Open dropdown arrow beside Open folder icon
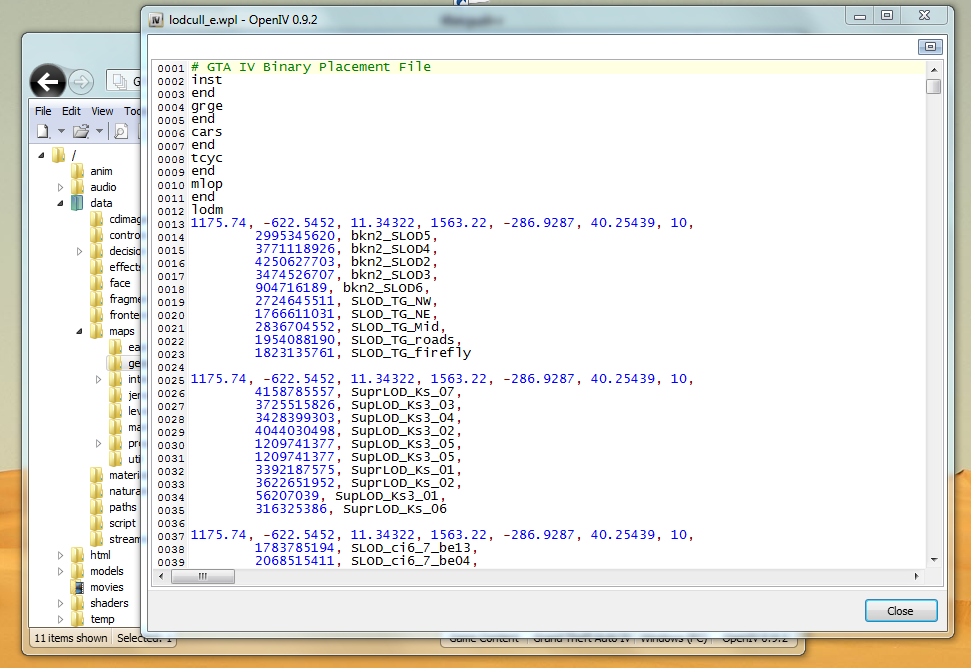This screenshot has height=668, width=971. coord(99,131)
